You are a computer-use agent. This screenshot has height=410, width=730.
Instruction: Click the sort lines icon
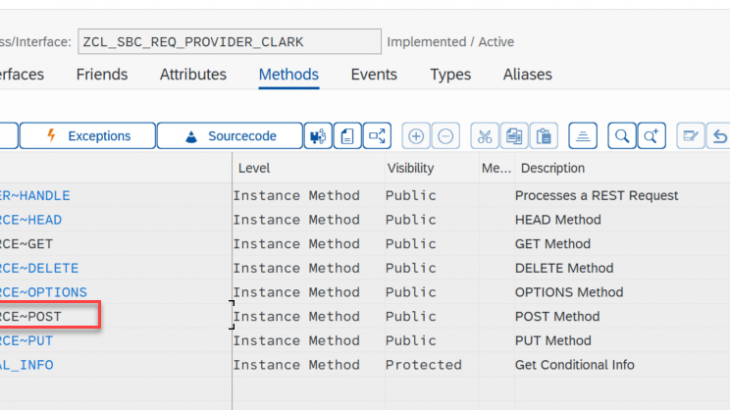(583, 136)
